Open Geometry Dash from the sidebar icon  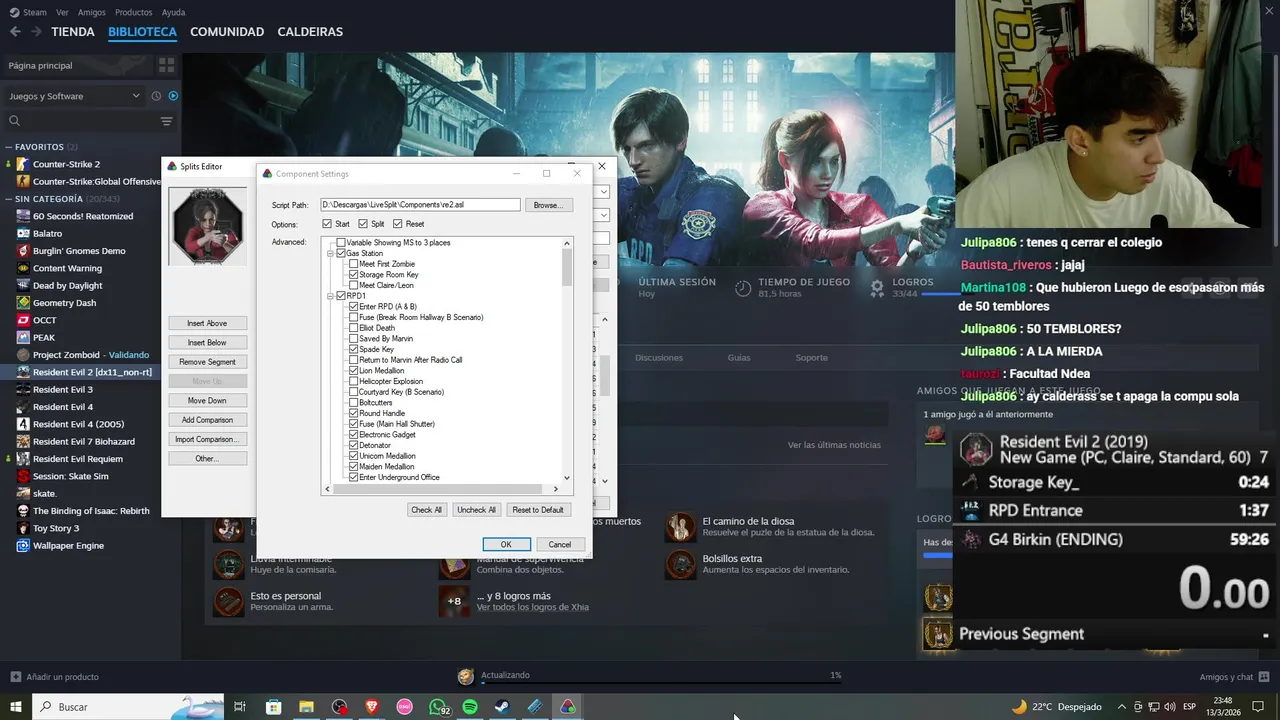tap(23, 303)
